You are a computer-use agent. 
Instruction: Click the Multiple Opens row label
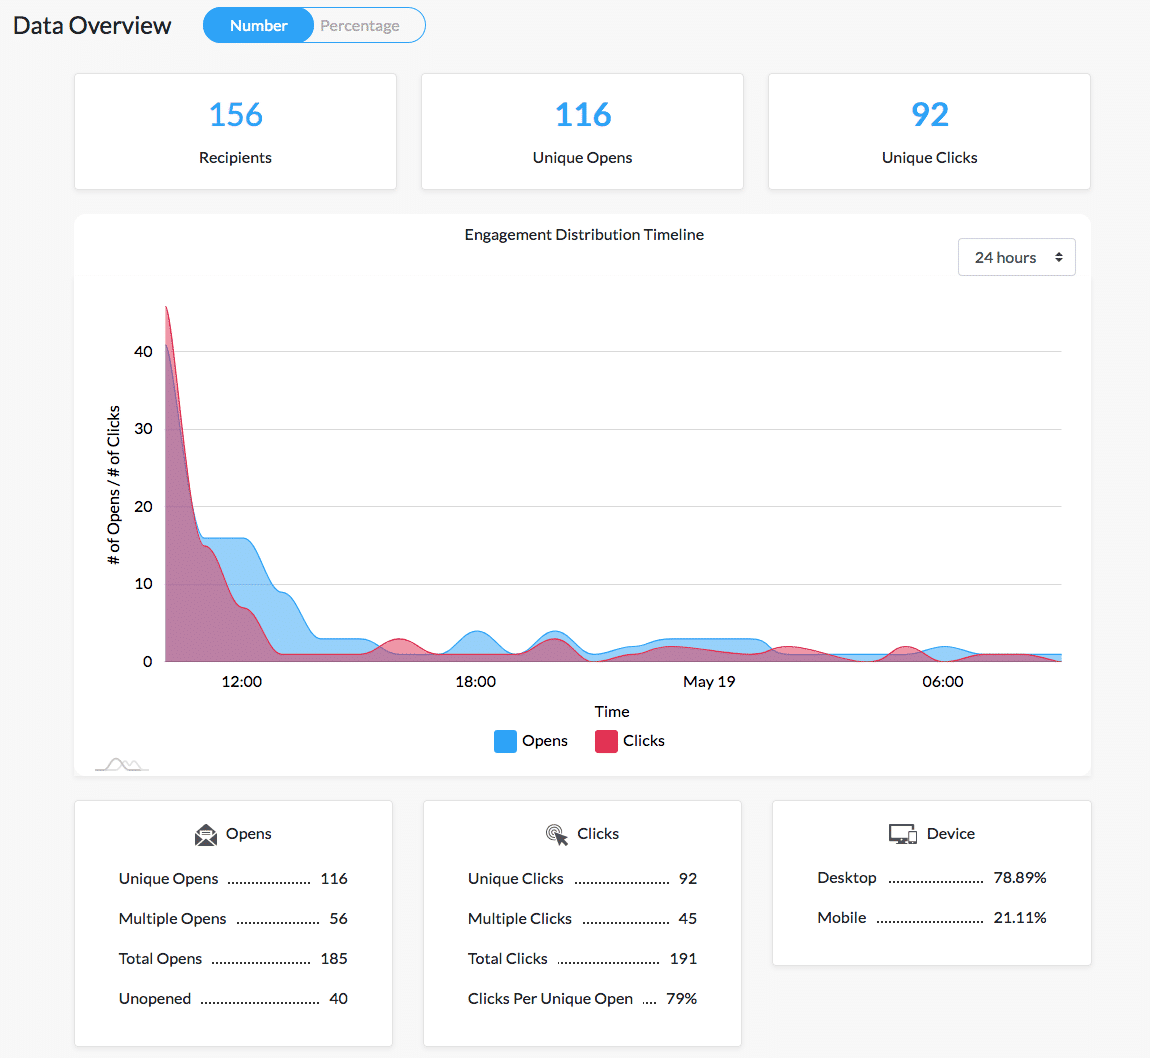[x=172, y=919]
